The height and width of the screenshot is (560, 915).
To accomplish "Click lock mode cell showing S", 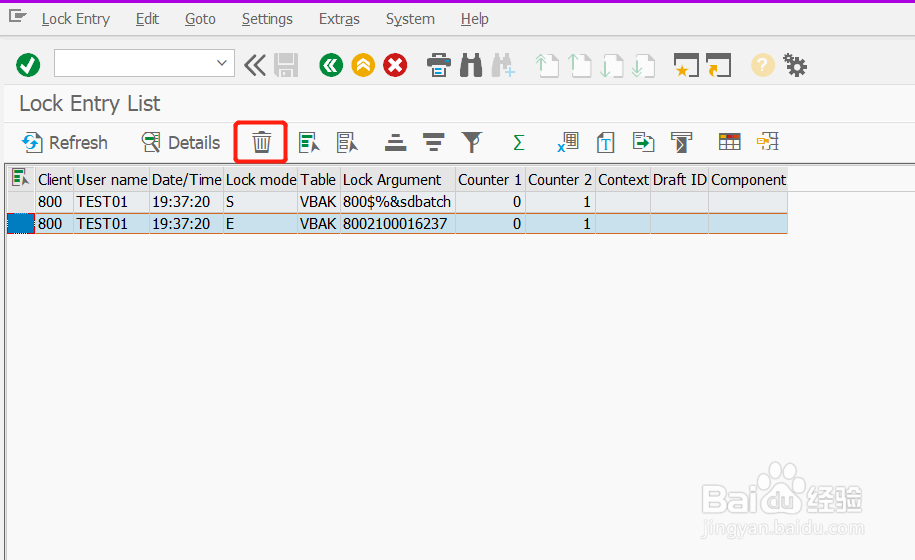I will [x=260, y=202].
